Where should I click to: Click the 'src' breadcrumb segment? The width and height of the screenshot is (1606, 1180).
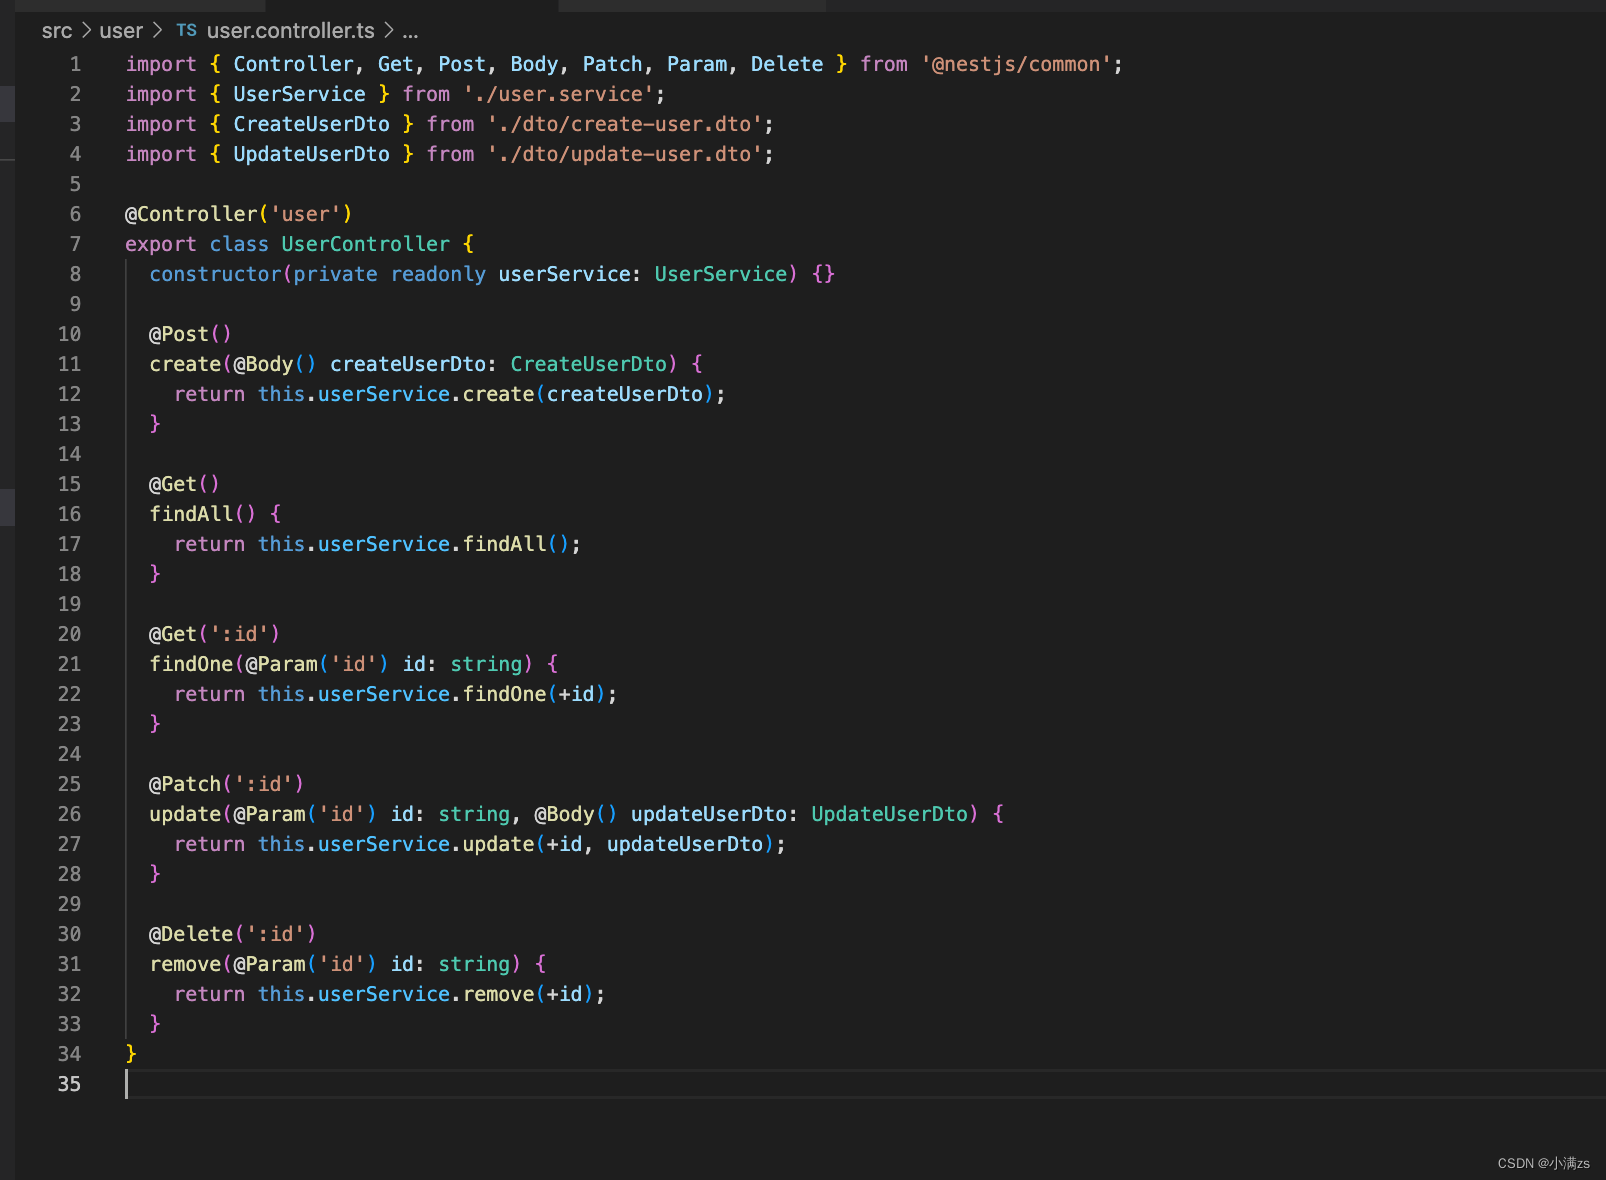57,31
